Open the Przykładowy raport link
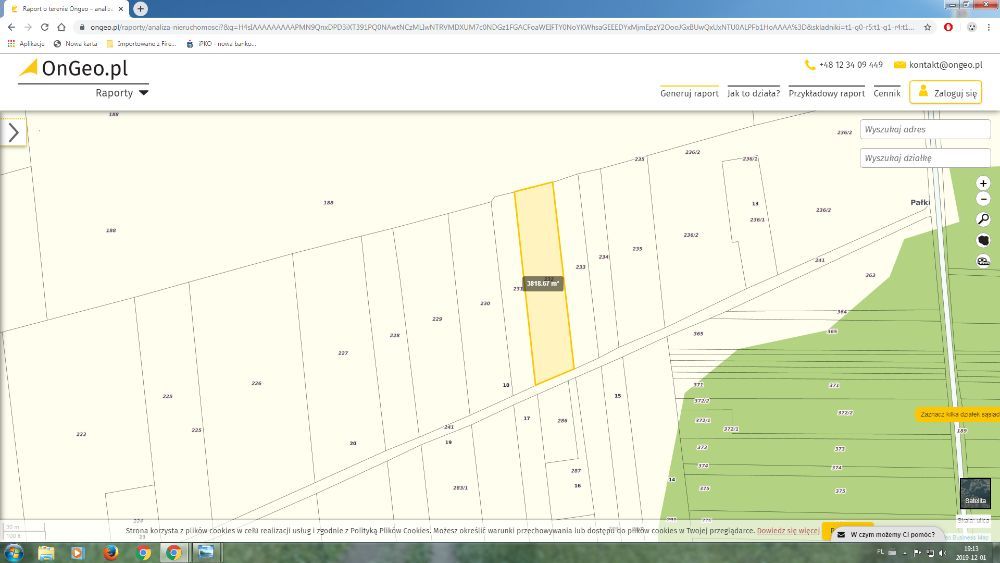 [x=826, y=93]
